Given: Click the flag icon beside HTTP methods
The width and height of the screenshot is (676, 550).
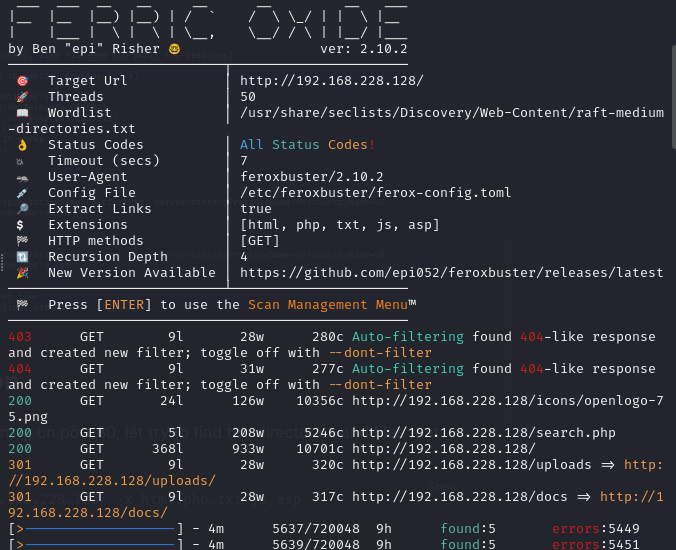Looking at the screenshot, I should [x=22, y=241].
